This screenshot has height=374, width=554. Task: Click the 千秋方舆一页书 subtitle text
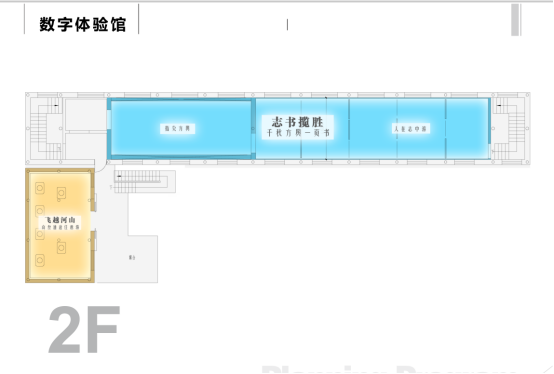(298, 133)
